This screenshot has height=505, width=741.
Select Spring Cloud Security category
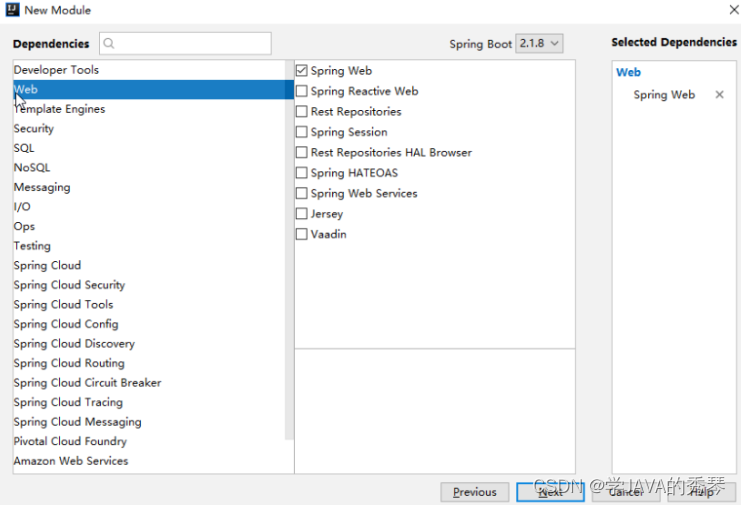click(149, 285)
